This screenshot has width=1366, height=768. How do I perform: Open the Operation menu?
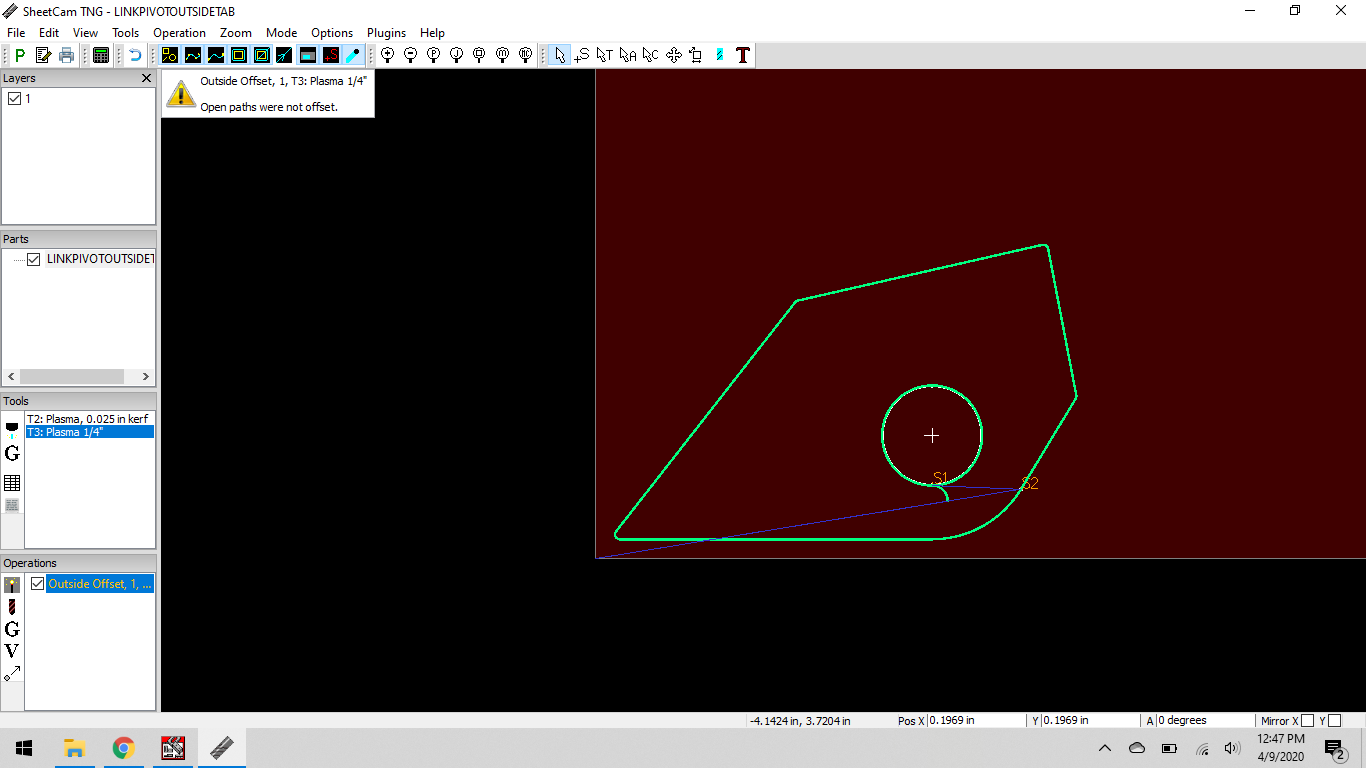click(x=179, y=33)
